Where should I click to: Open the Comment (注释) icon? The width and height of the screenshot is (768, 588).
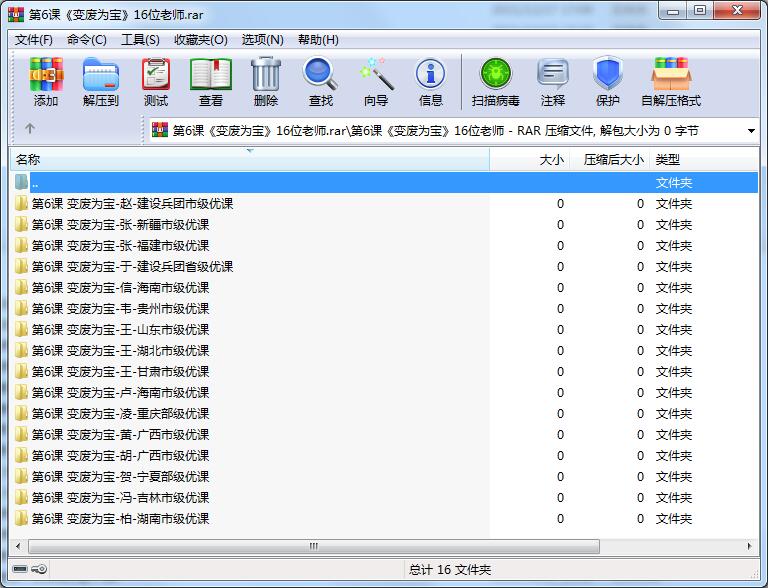553,74
